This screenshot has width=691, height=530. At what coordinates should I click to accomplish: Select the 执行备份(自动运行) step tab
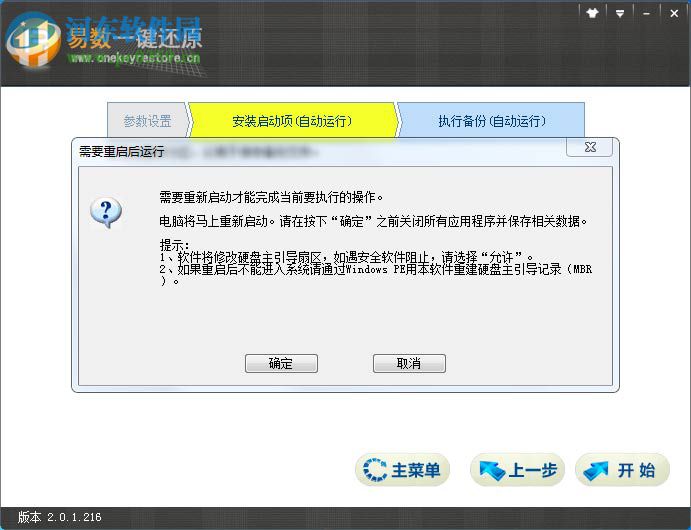[491, 121]
